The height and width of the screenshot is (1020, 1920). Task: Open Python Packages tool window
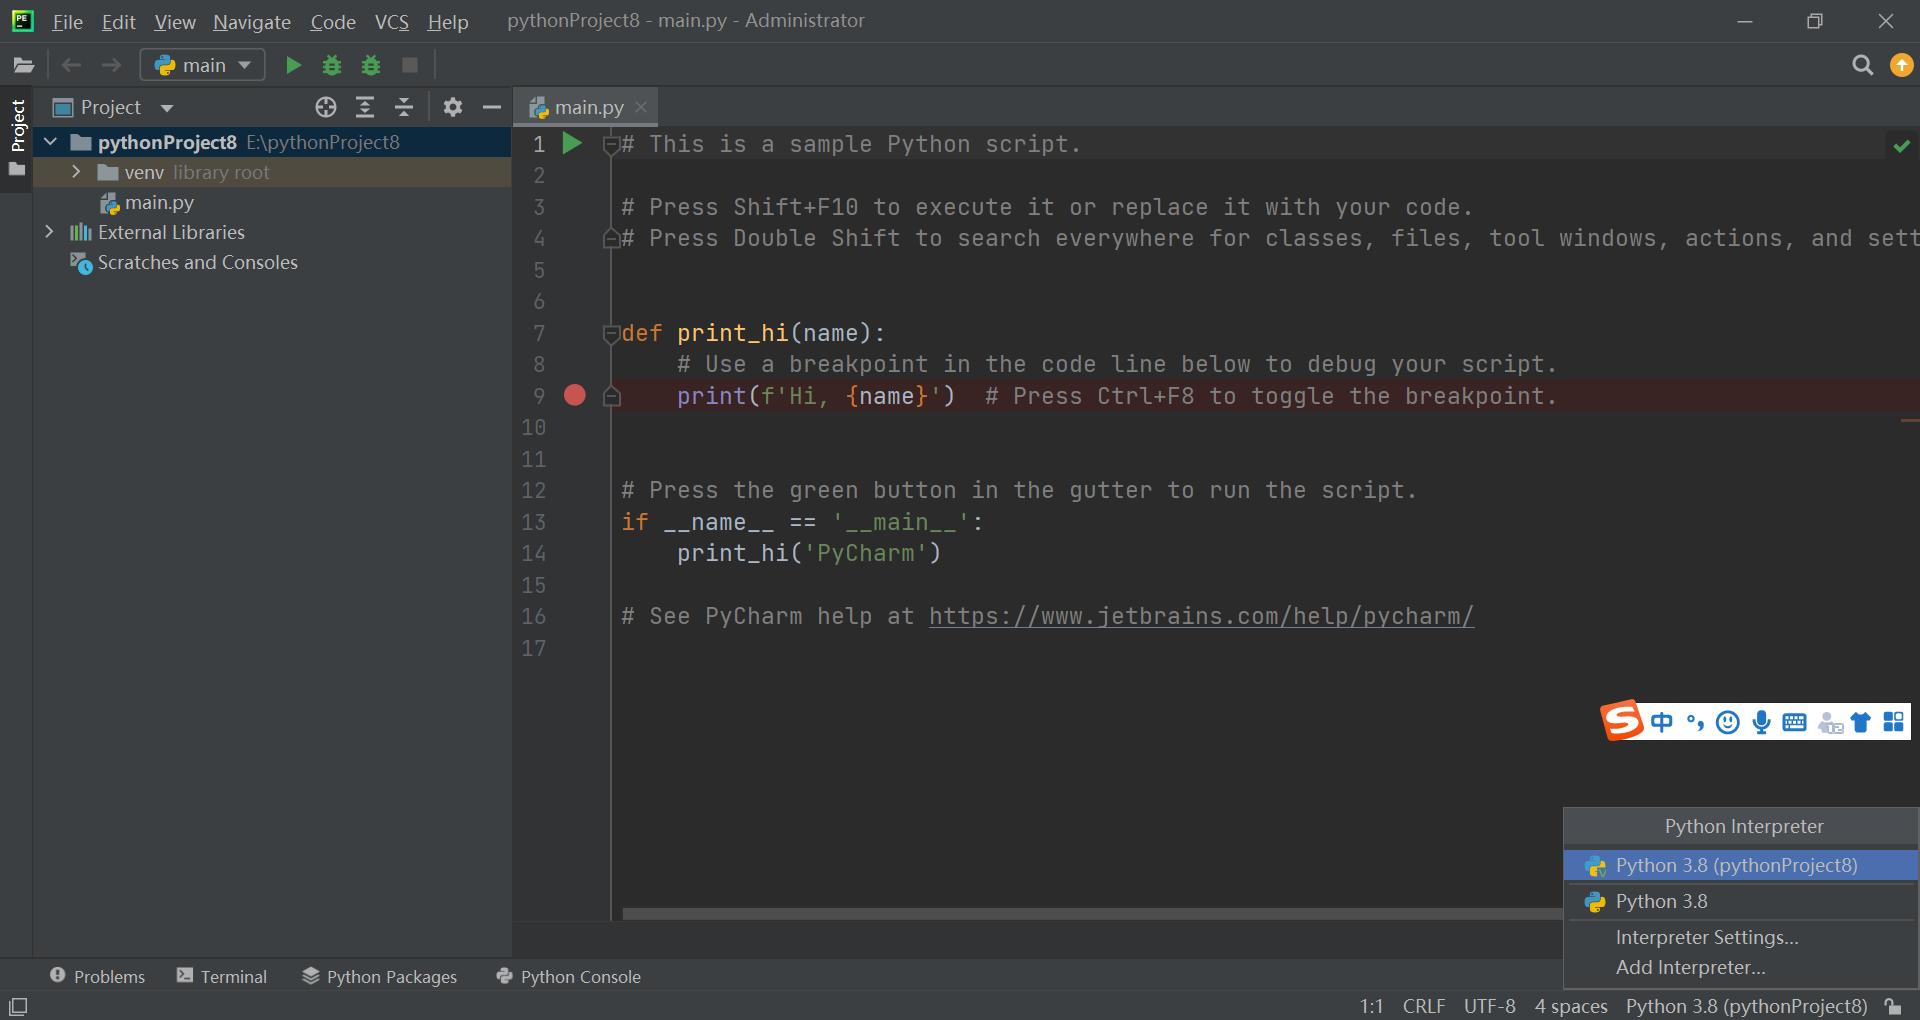click(x=380, y=976)
